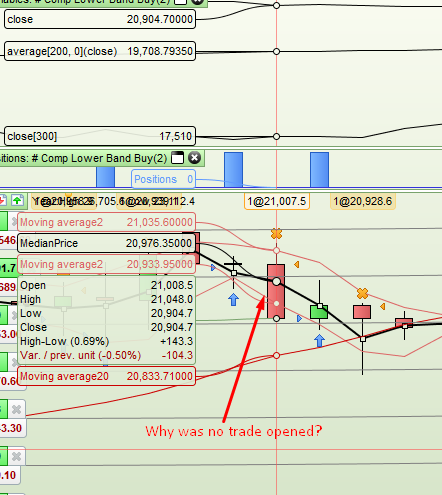Click the Var. / prev. unit (-0.50%) row

(106, 355)
